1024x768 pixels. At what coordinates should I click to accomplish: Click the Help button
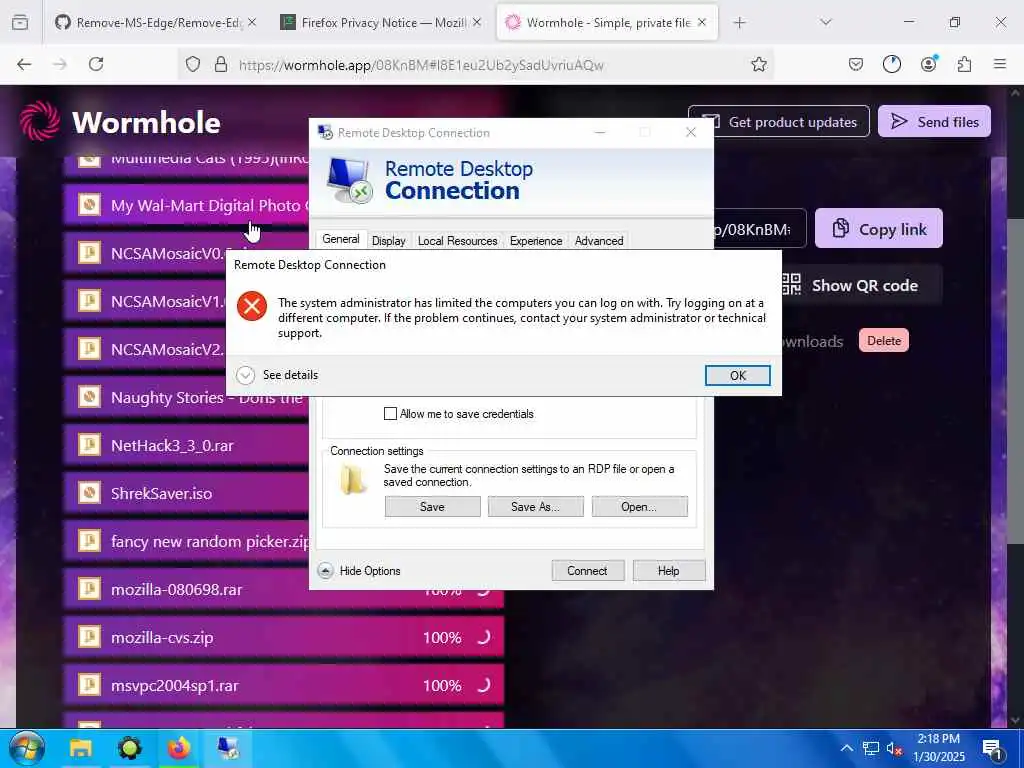point(668,571)
